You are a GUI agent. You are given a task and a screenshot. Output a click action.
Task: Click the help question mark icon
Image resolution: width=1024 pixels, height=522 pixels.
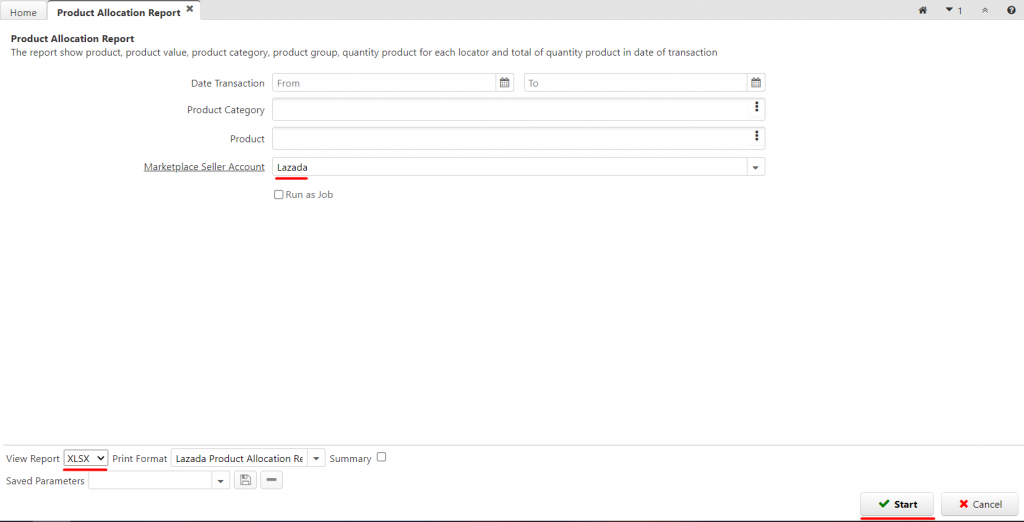(x=1011, y=10)
